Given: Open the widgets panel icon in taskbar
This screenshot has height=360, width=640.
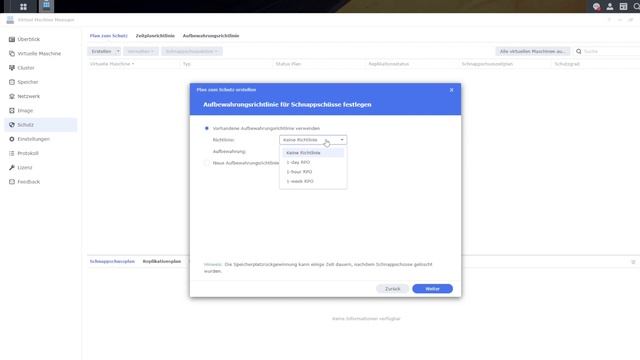Looking at the screenshot, I should click(x=623, y=7).
